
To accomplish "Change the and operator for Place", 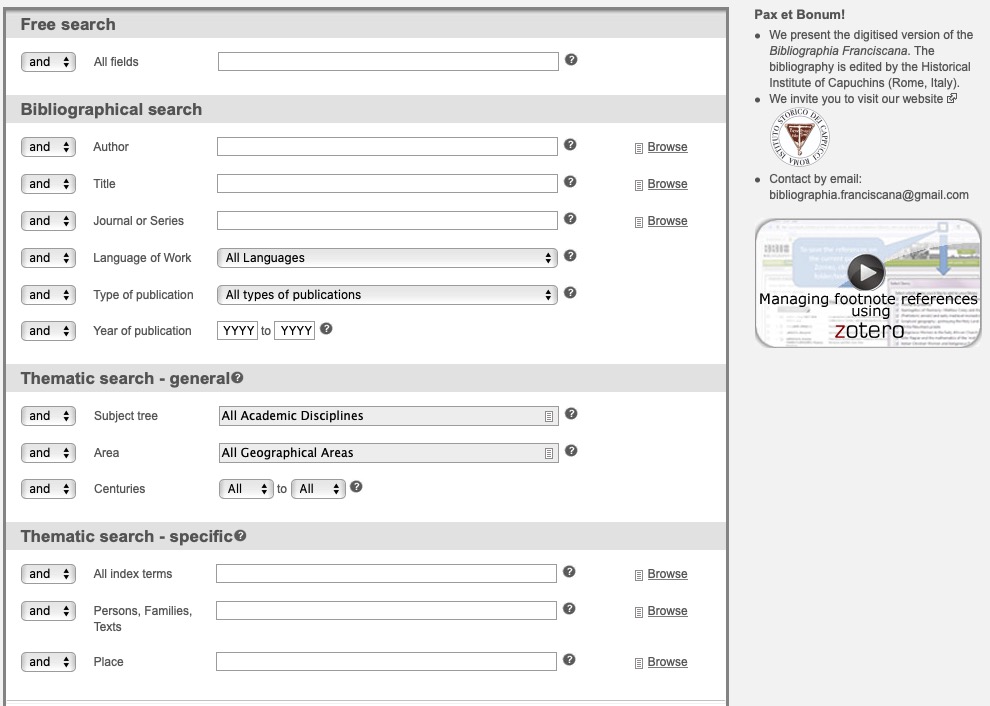I will click(x=48, y=662).
